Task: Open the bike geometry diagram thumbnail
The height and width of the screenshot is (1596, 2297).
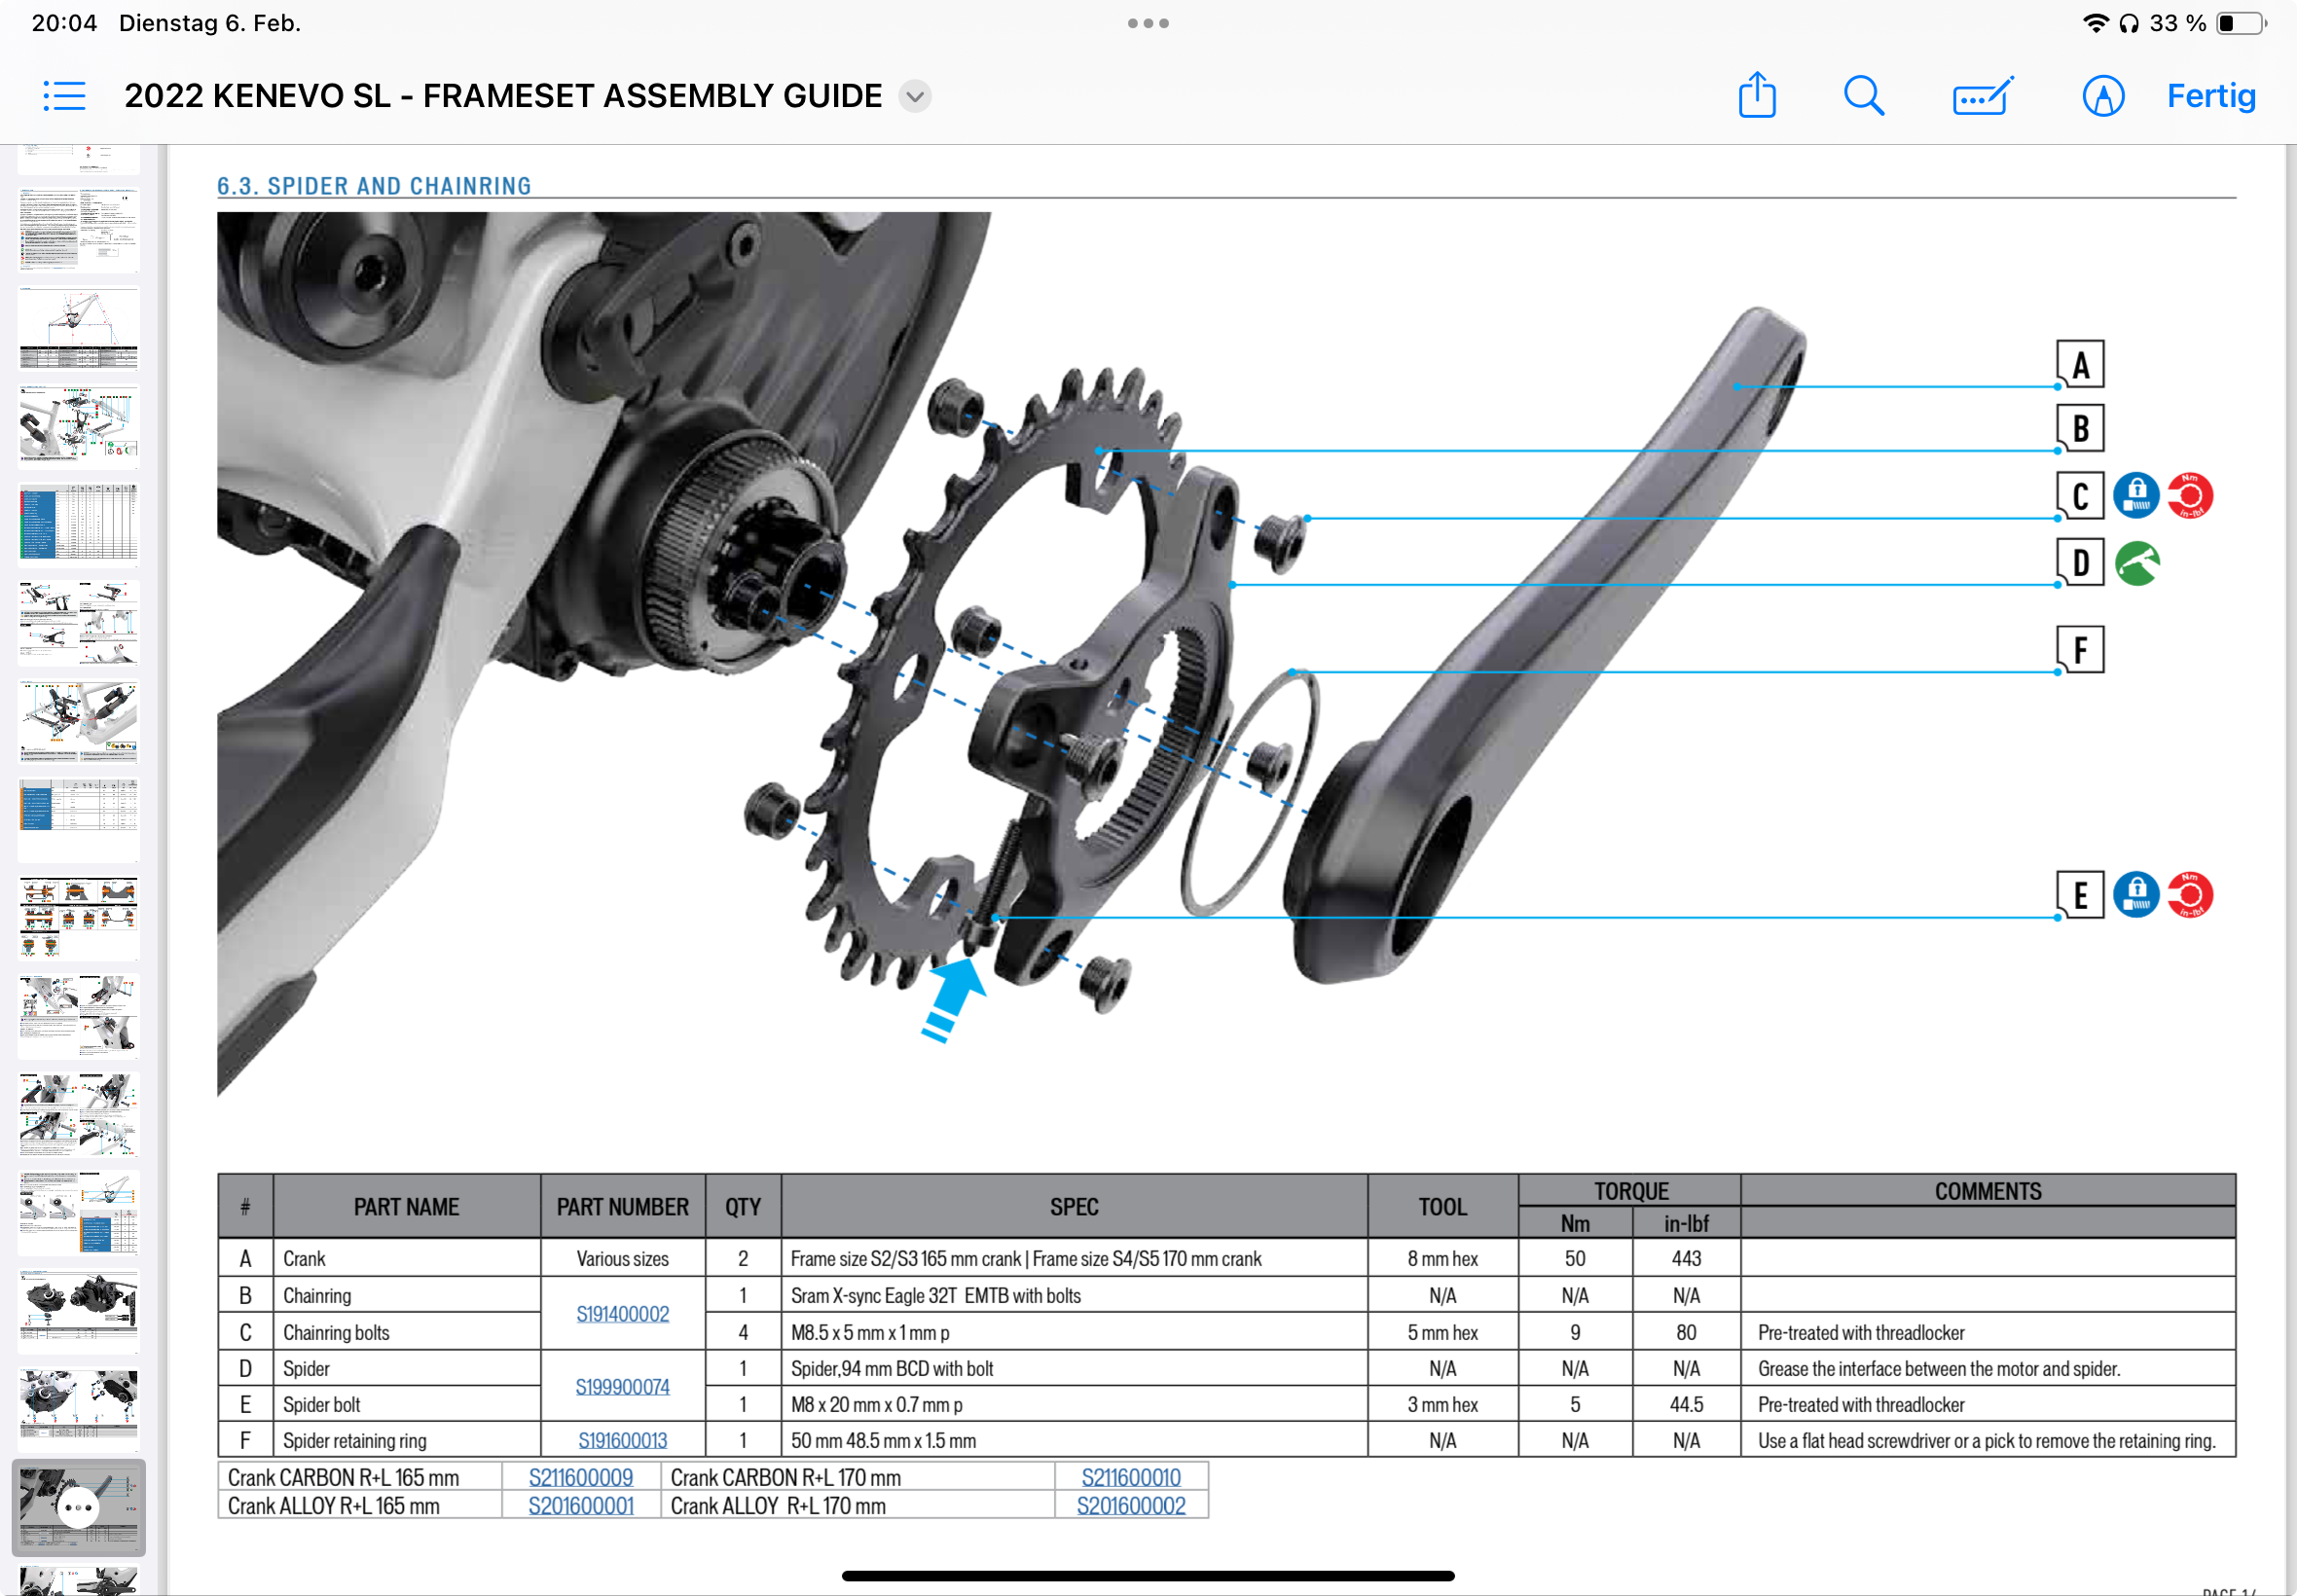Action: (x=79, y=328)
